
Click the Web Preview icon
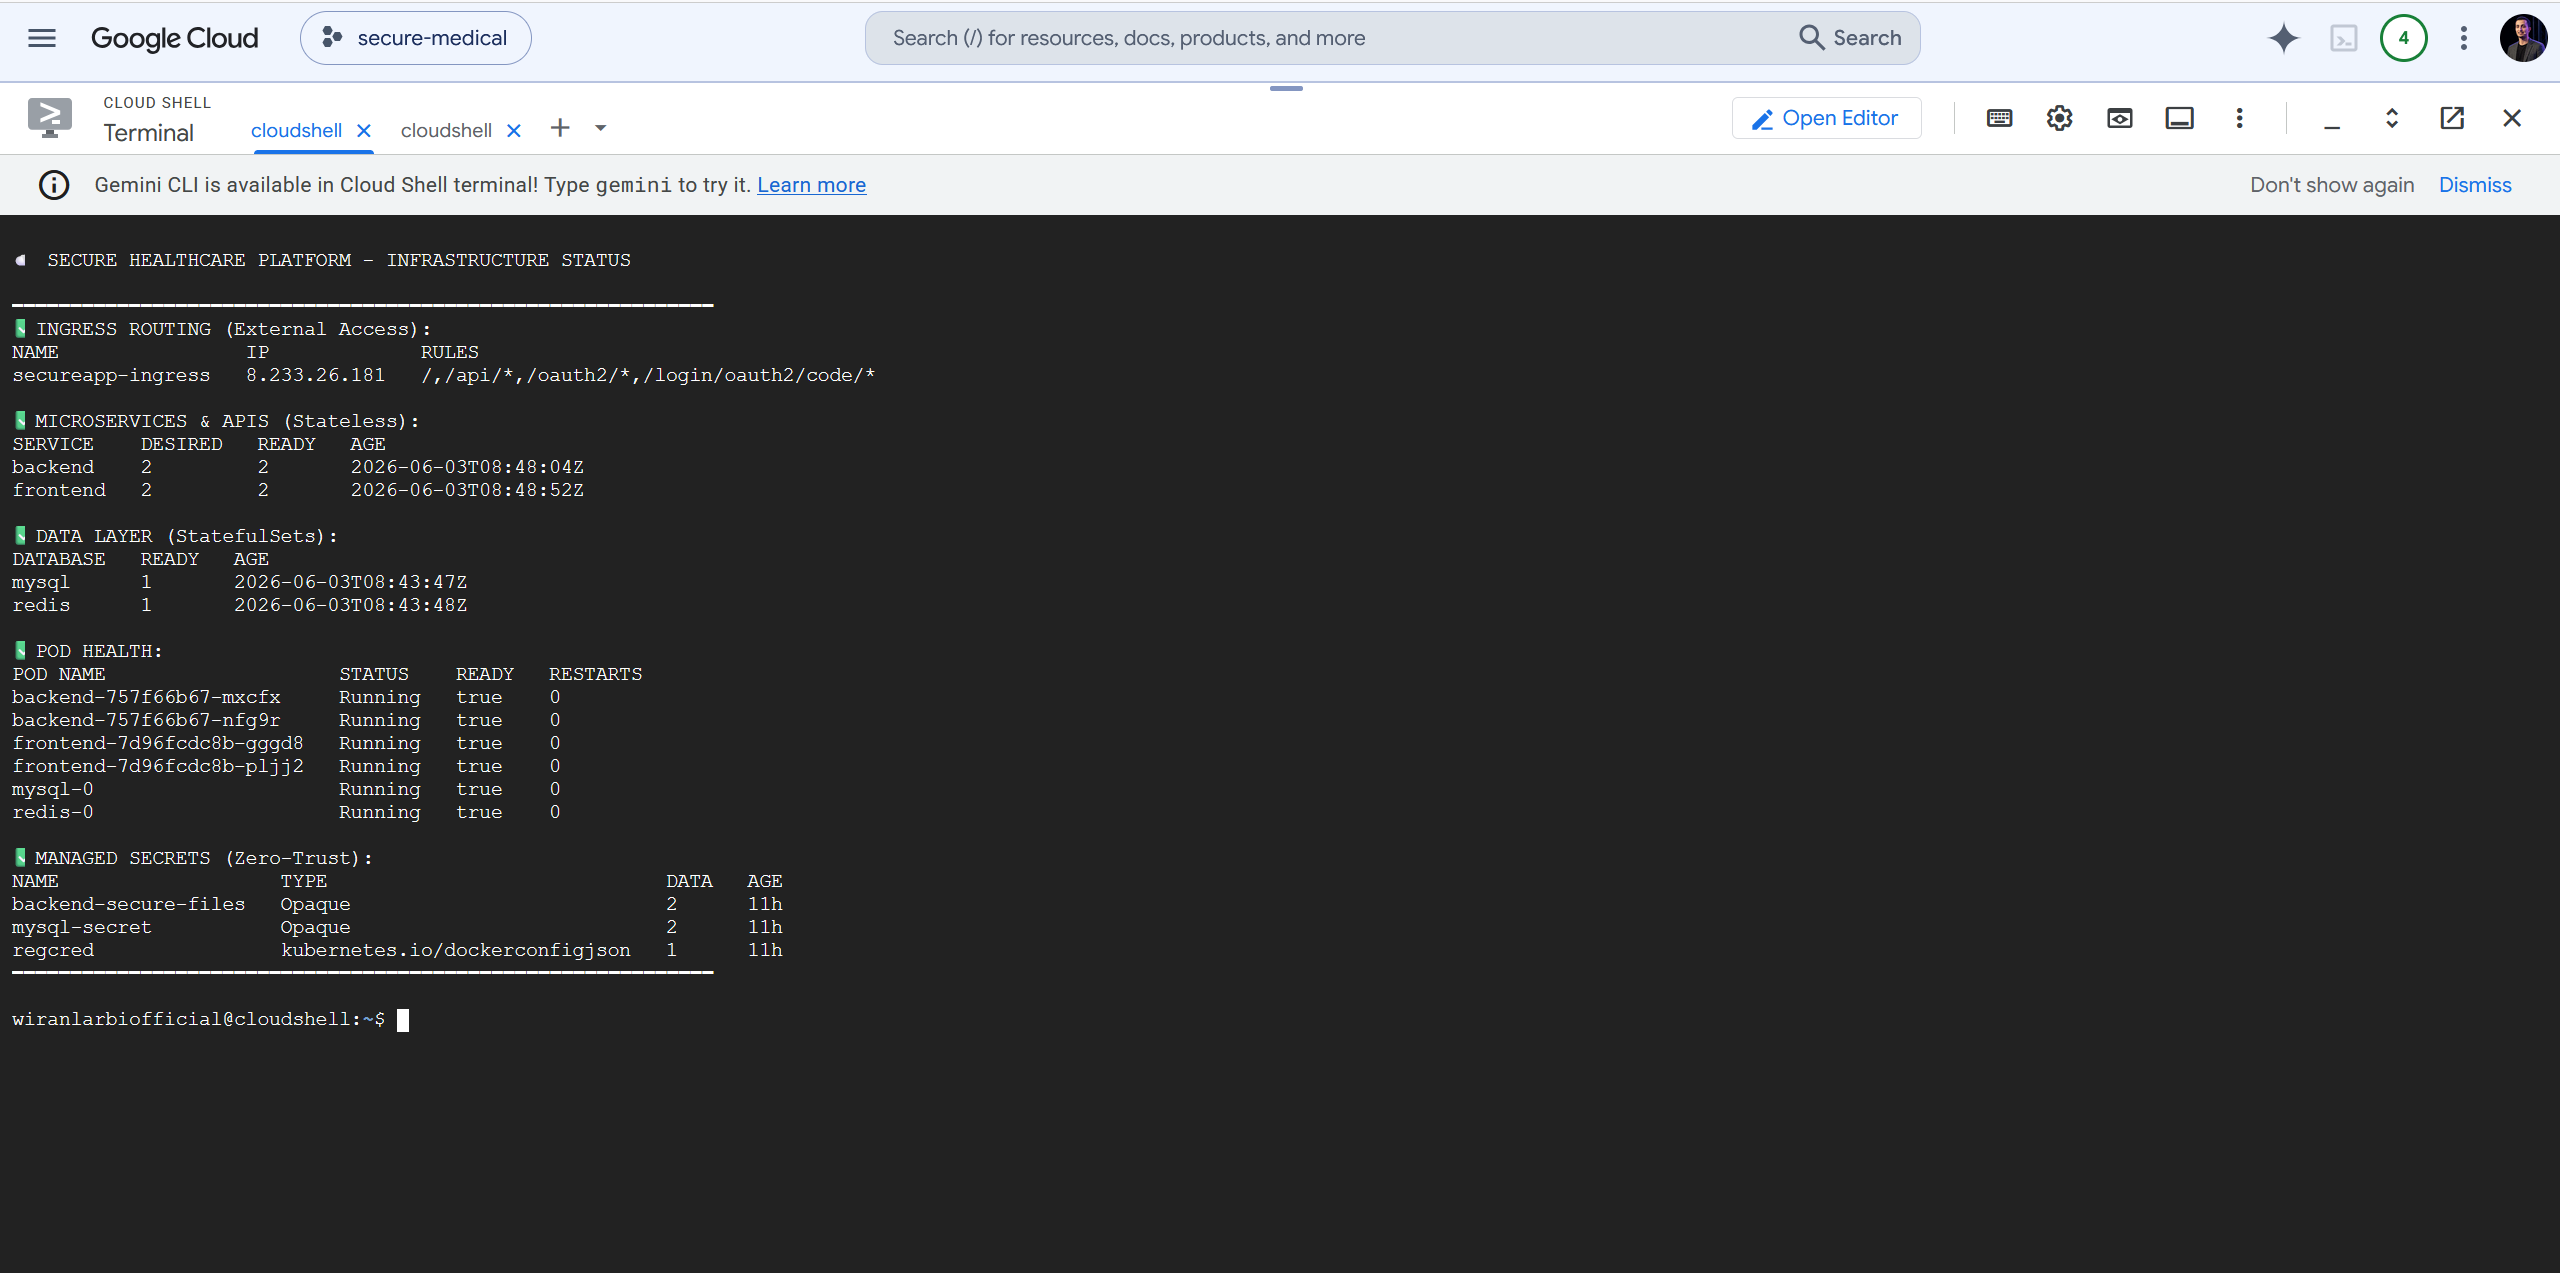[x=2120, y=118]
